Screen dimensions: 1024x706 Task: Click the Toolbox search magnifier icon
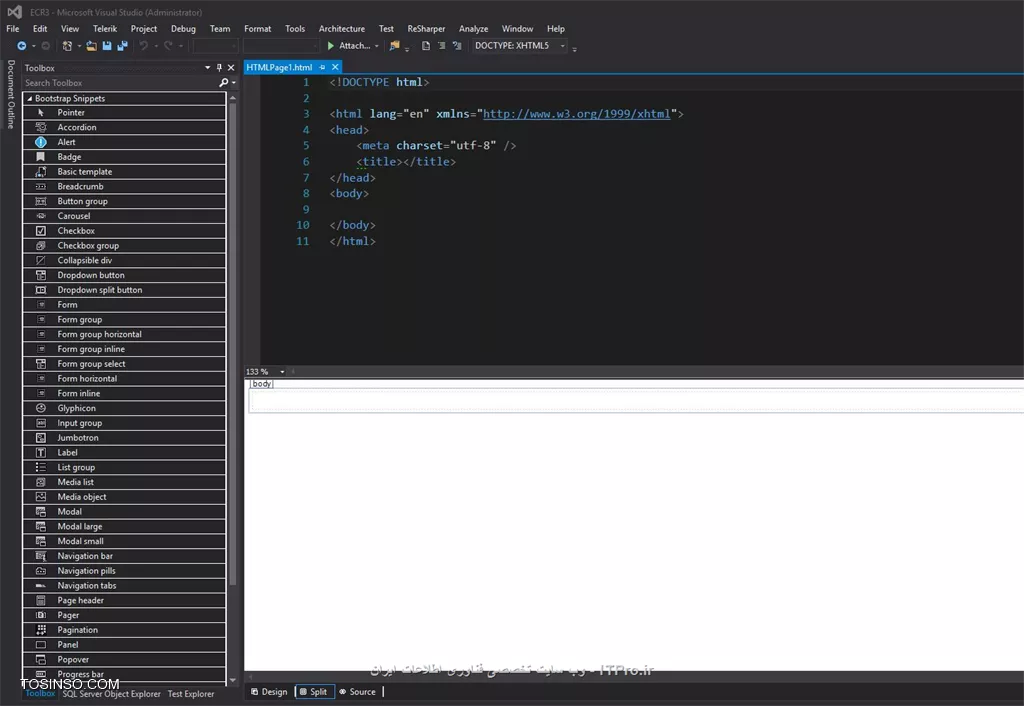tap(223, 83)
